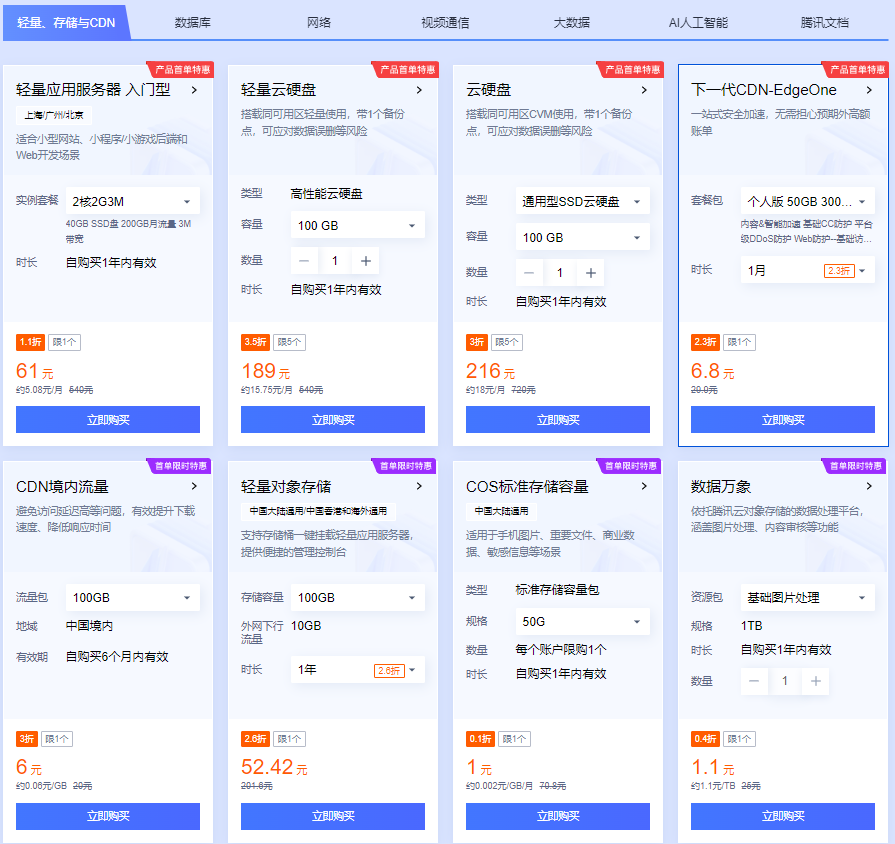The image size is (895, 844).
Task: Increase quantity with plus on 轻量云硬盘 card
Action: (366, 261)
